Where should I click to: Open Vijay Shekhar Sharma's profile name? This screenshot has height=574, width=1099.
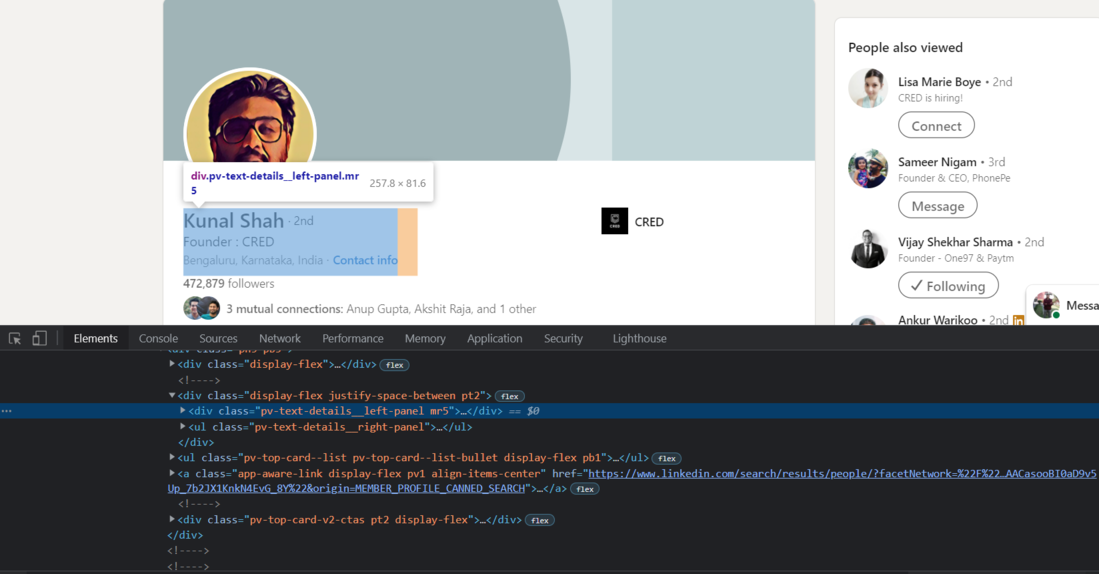(955, 242)
